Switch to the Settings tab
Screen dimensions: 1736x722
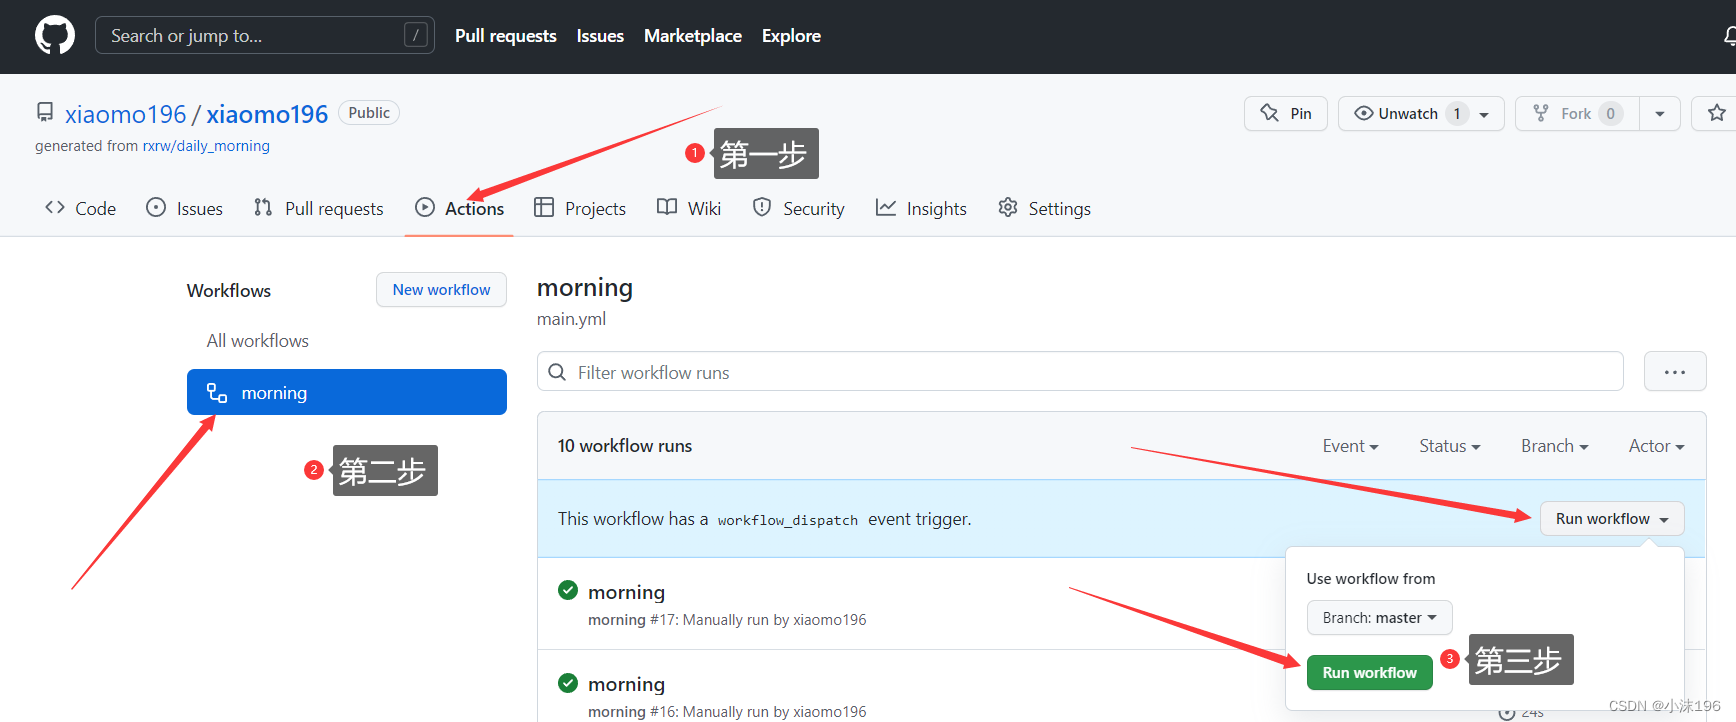1045,208
